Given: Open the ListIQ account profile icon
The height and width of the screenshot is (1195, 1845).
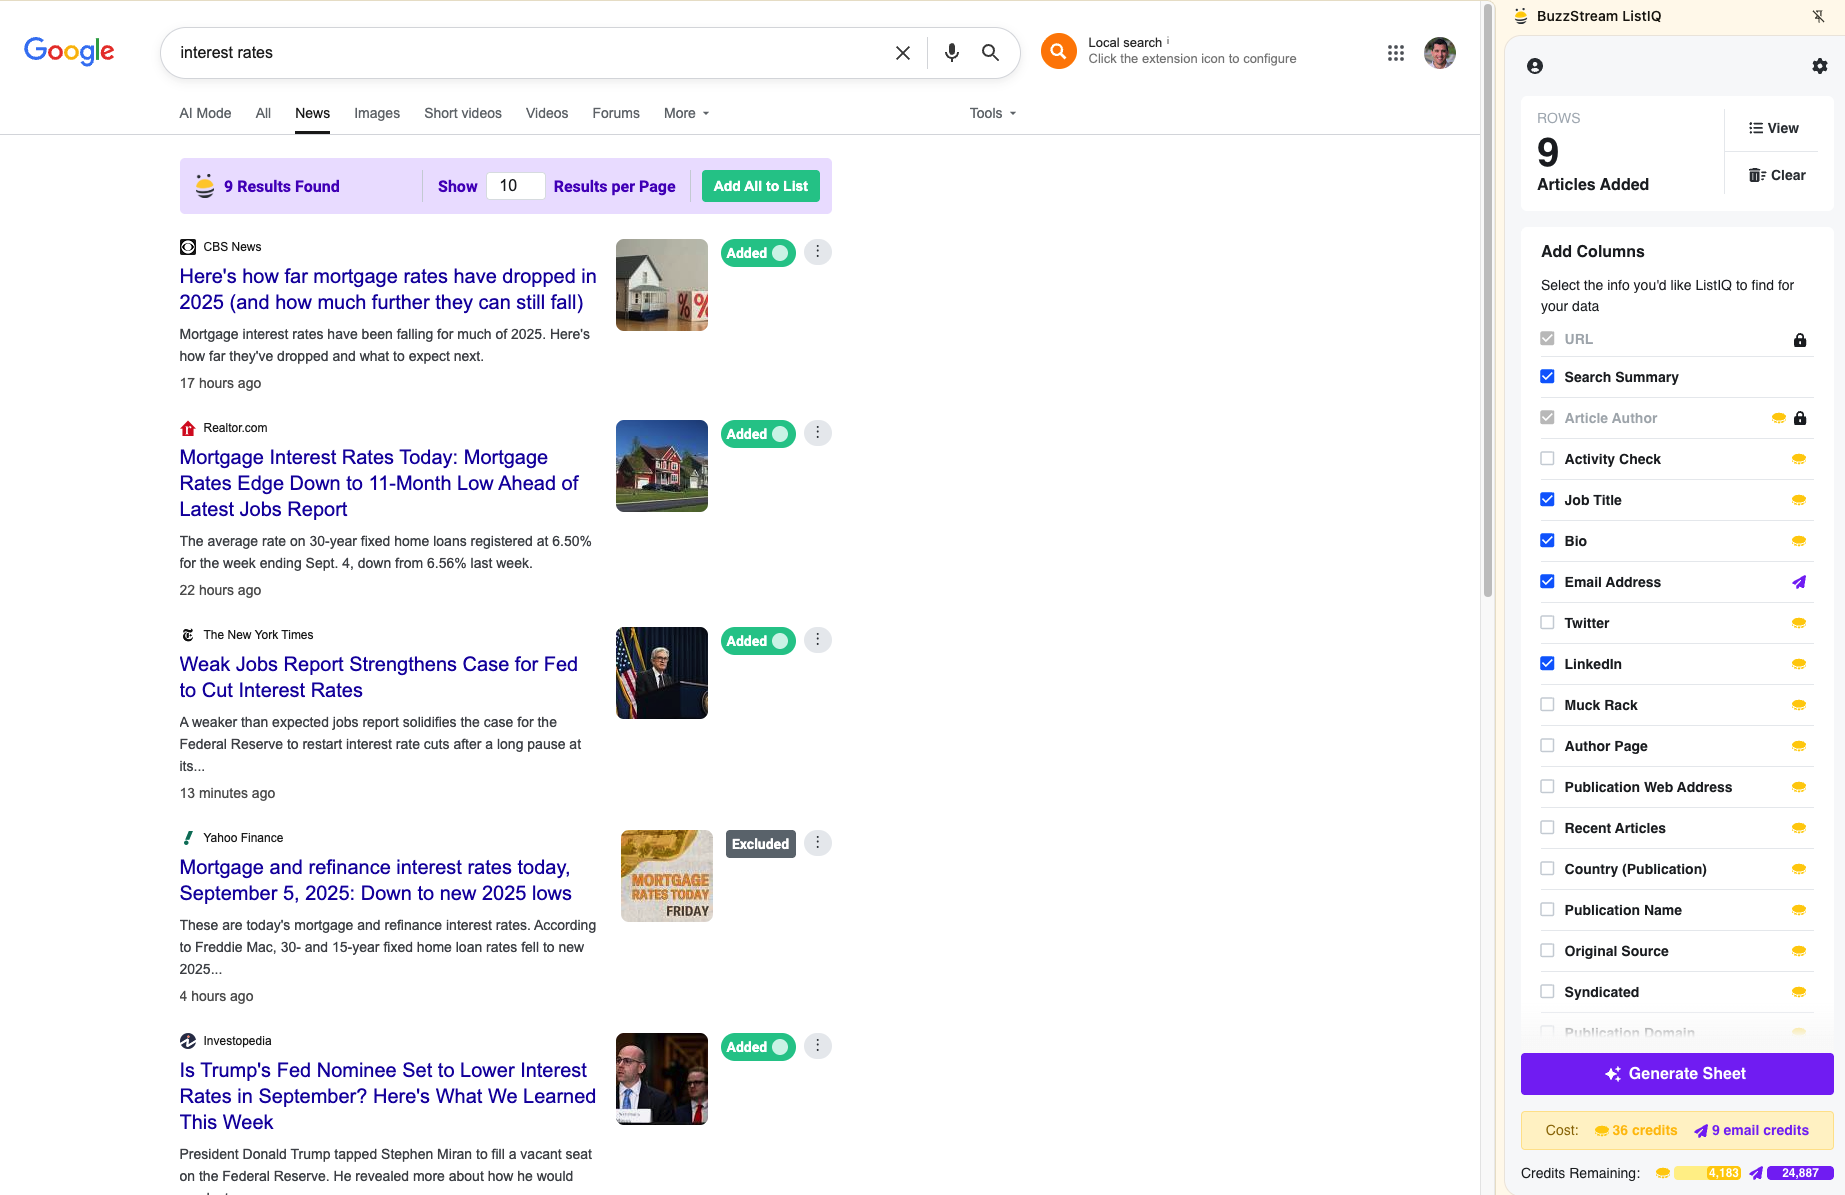Looking at the screenshot, I should pyautogui.click(x=1535, y=66).
